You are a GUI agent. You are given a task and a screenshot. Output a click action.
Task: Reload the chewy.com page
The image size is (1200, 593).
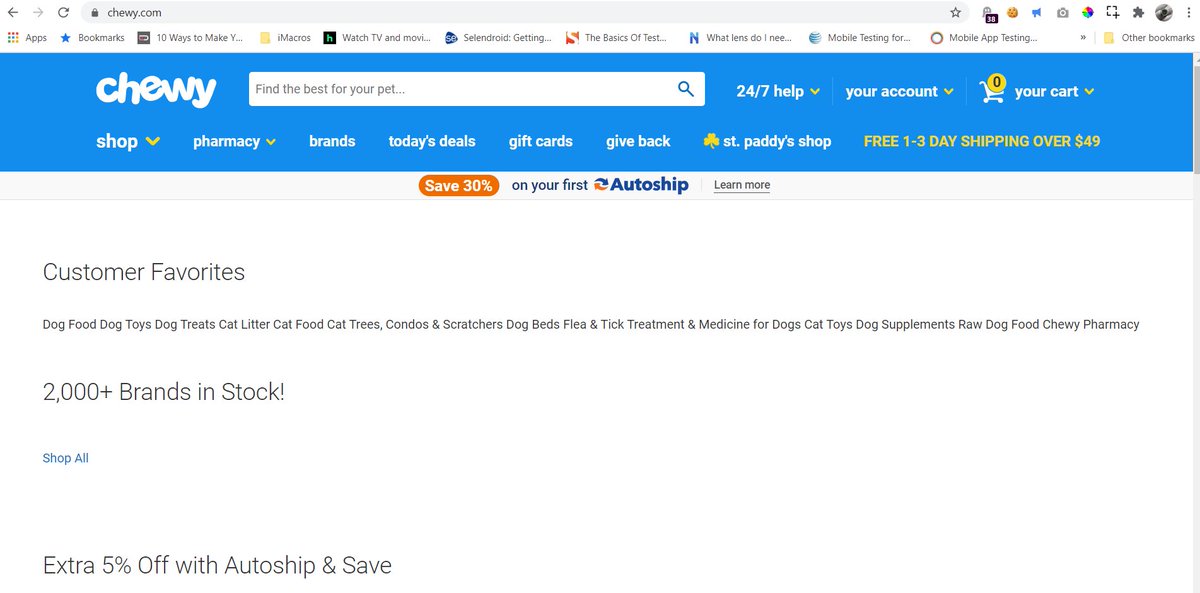tap(63, 13)
